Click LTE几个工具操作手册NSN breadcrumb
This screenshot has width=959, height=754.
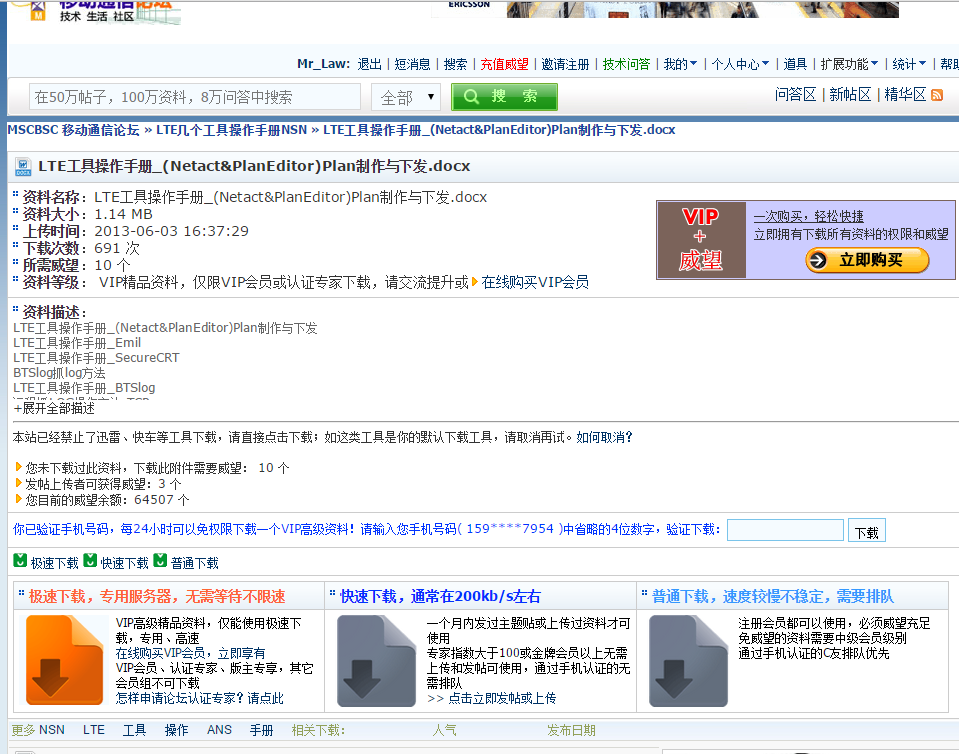pos(231,130)
